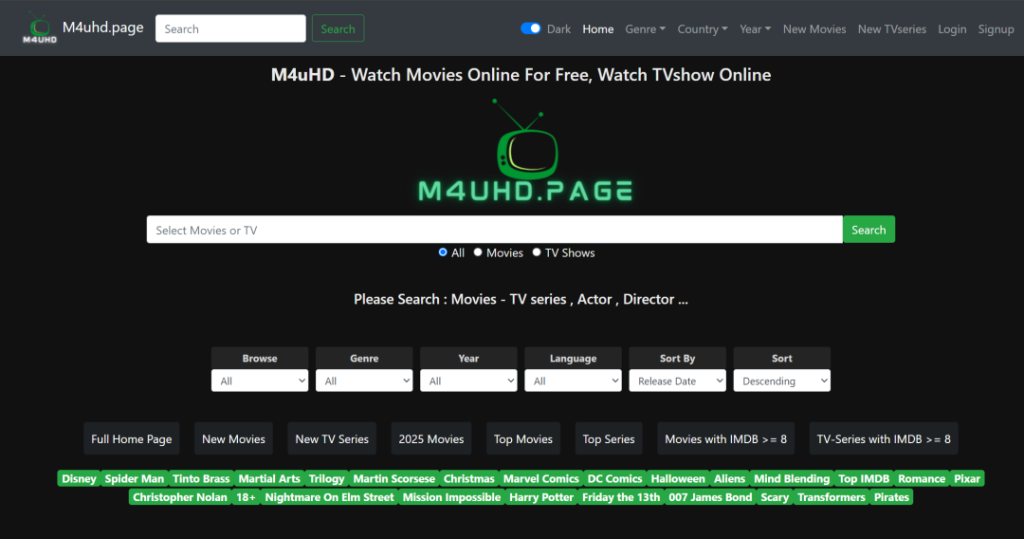Expand the Browse filter dropdown

pyautogui.click(x=260, y=381)
